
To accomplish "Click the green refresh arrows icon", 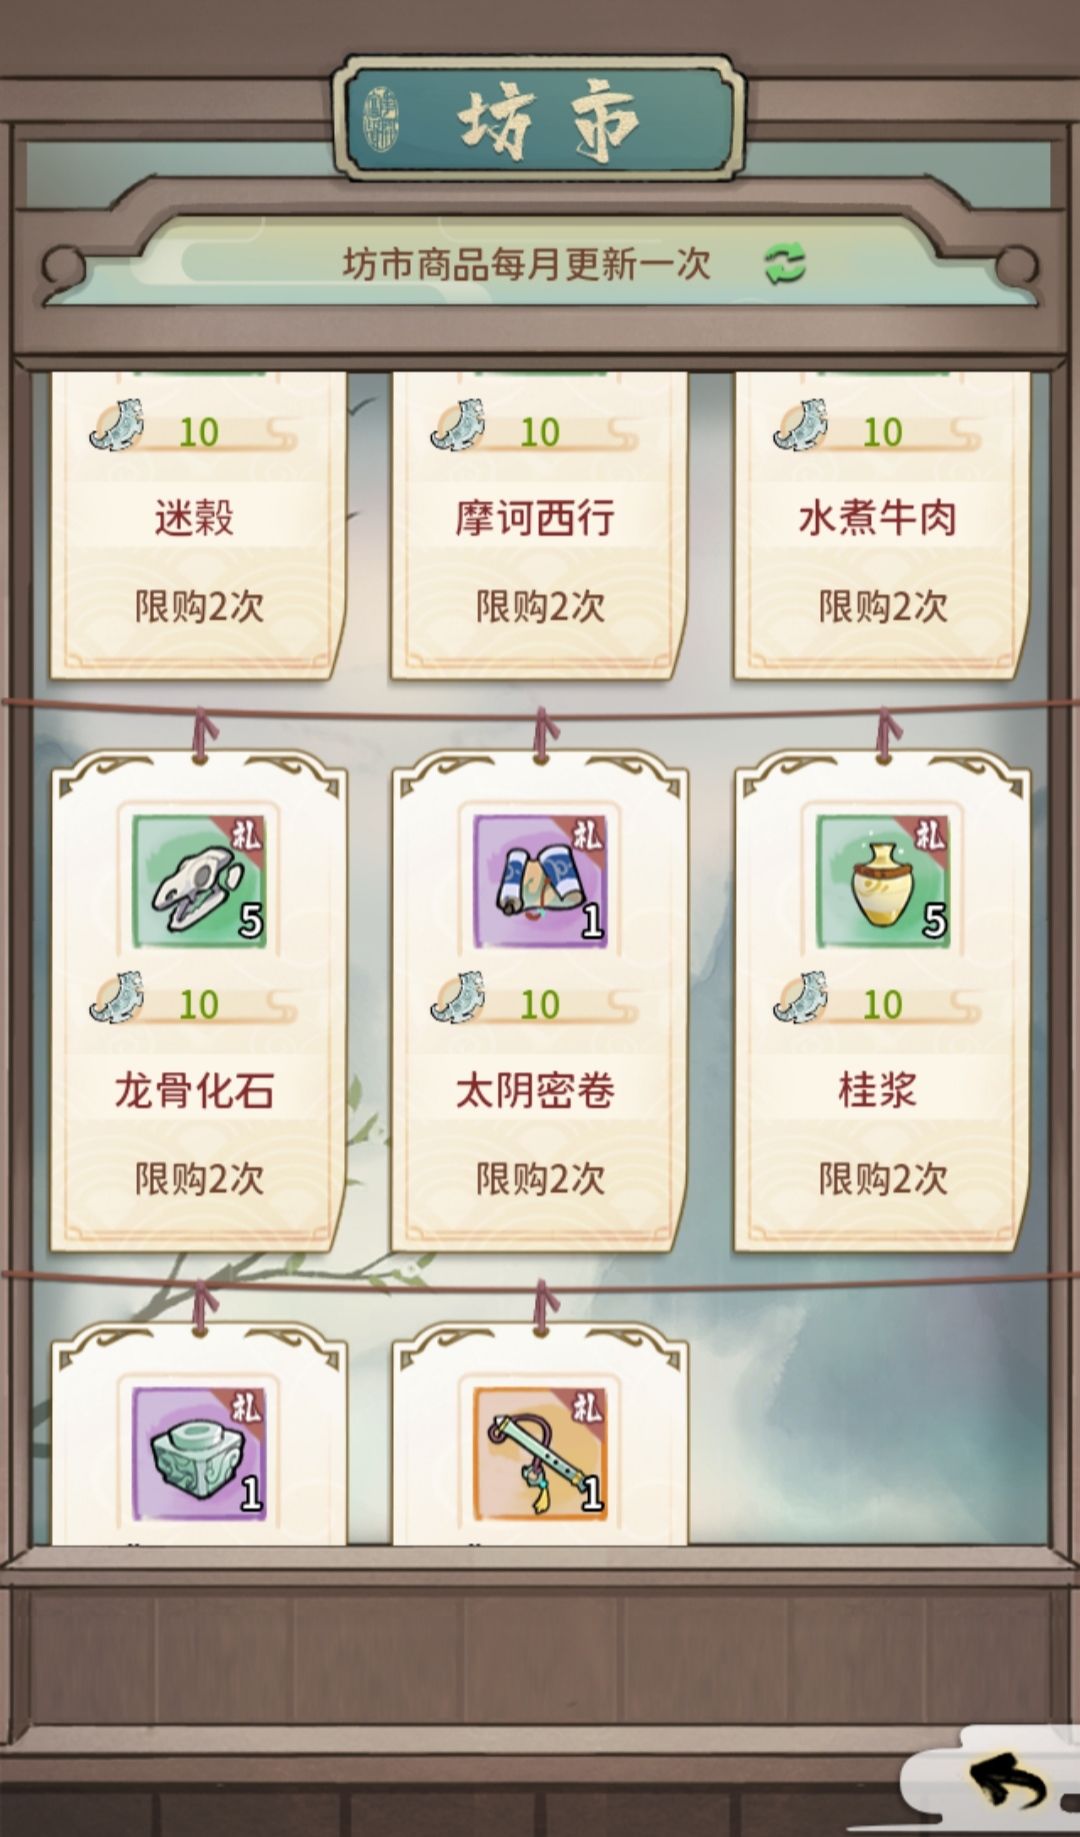I will (x=785, y=265).
